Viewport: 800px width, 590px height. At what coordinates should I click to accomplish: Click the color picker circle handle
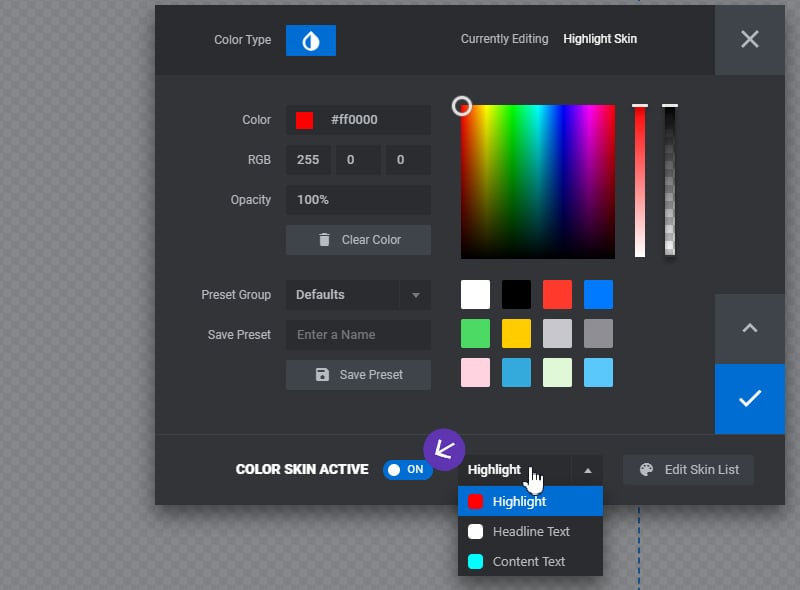[x=462, y=106]
